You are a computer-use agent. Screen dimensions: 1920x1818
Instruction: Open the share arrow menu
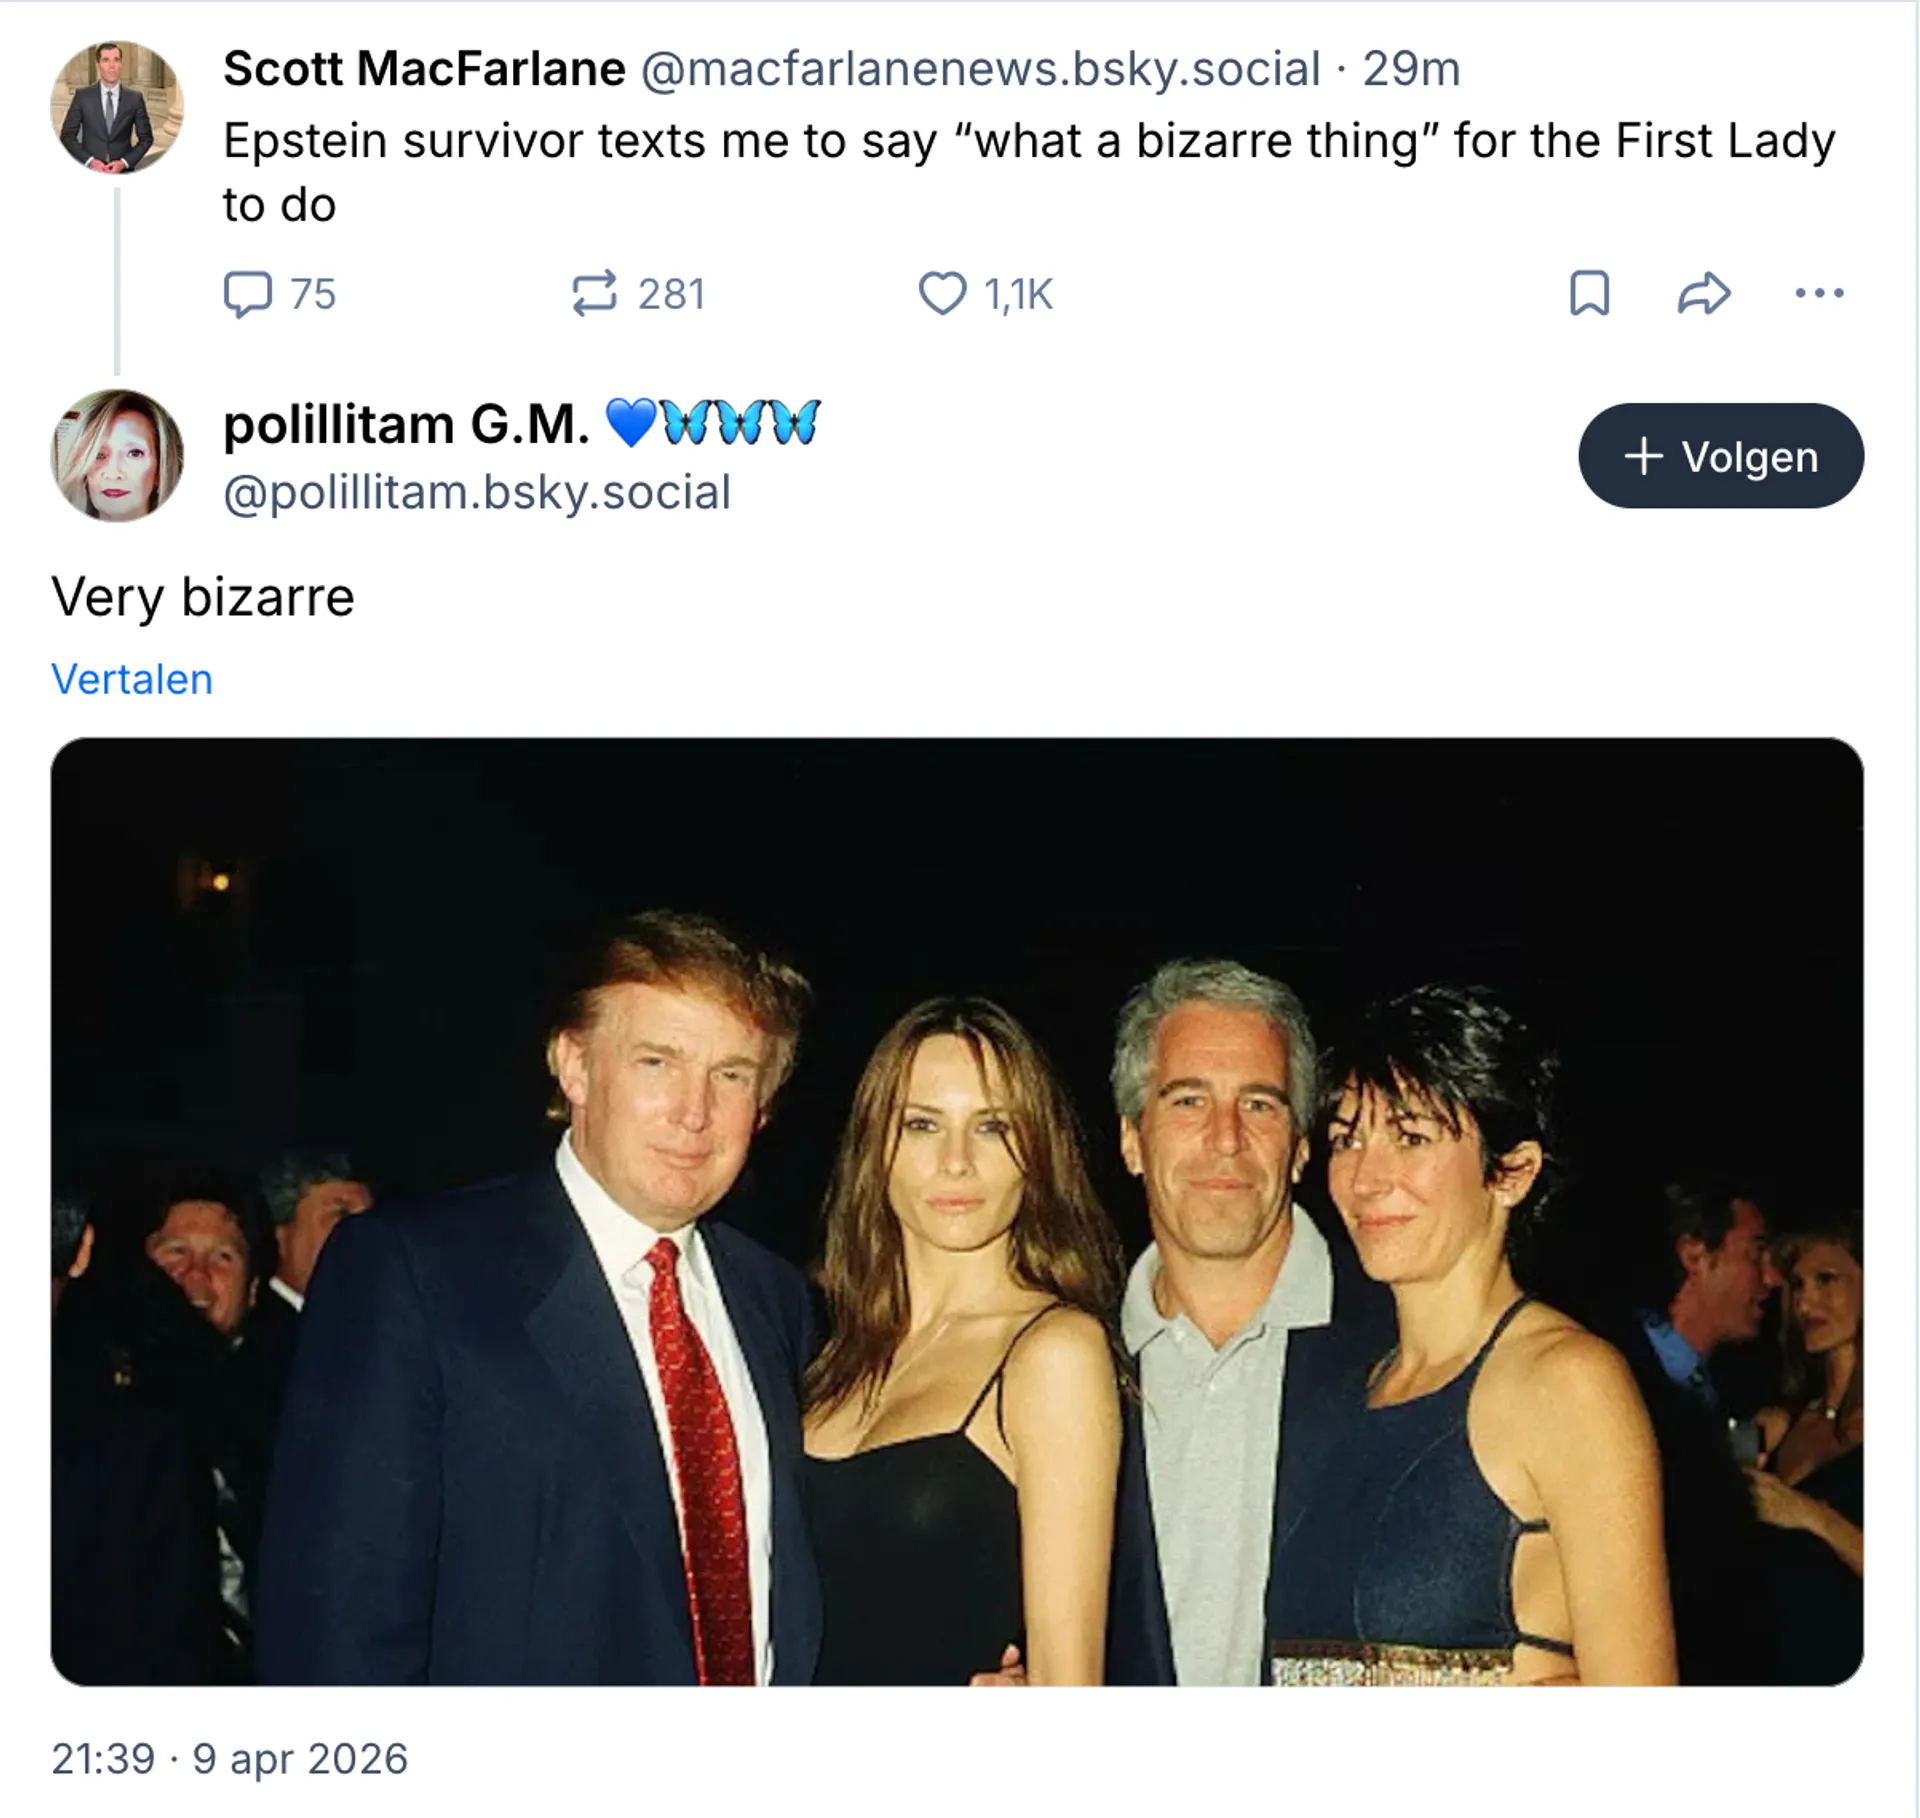click(x=1703, y=294)
